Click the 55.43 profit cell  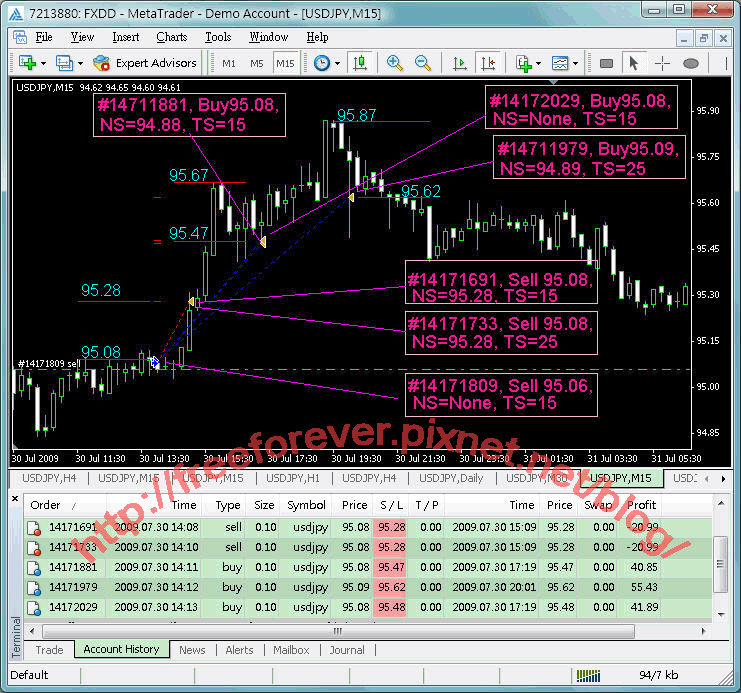644,587
